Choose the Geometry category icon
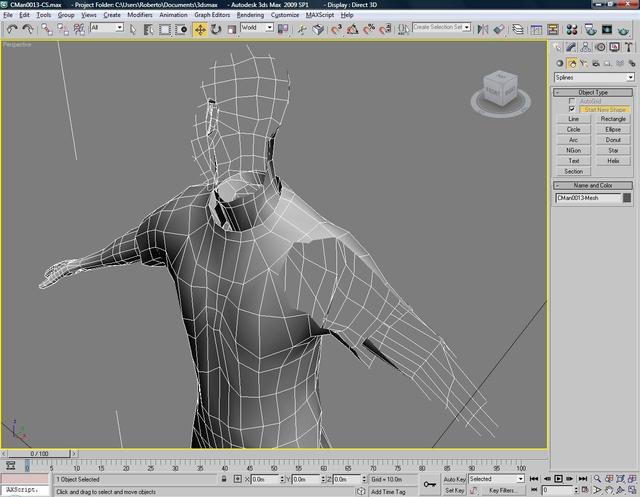 [560, 63]
